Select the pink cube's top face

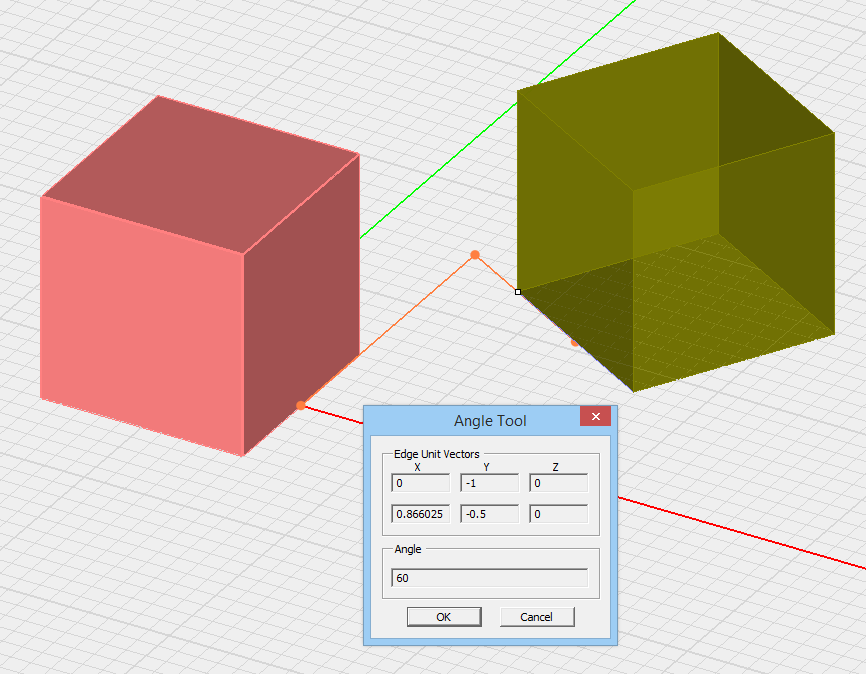200,175
